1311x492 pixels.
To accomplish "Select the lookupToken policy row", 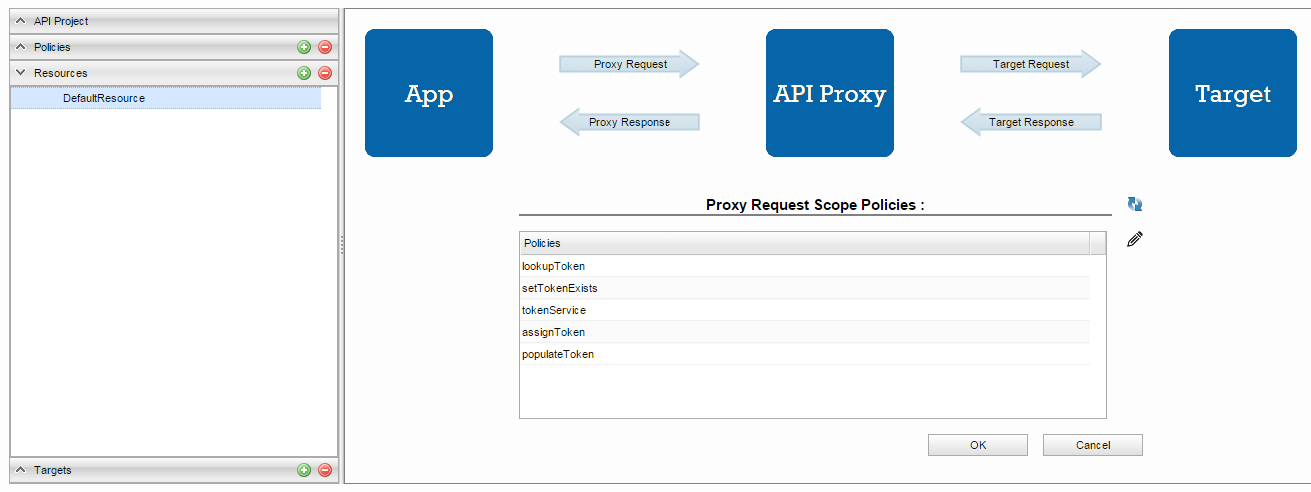I will (x=805, y=266).
